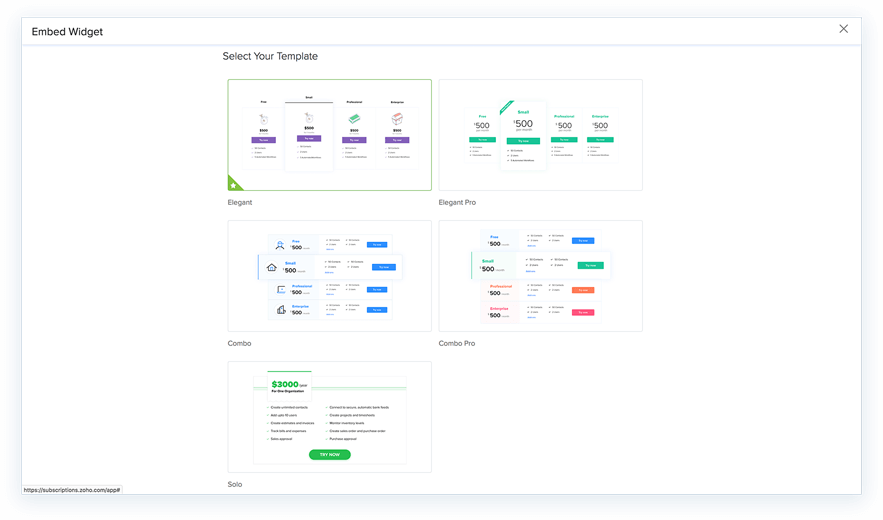The width and height of the screenshot is (883, 520).
Task: Click the person icon in Combo preview
Action: 279,245
